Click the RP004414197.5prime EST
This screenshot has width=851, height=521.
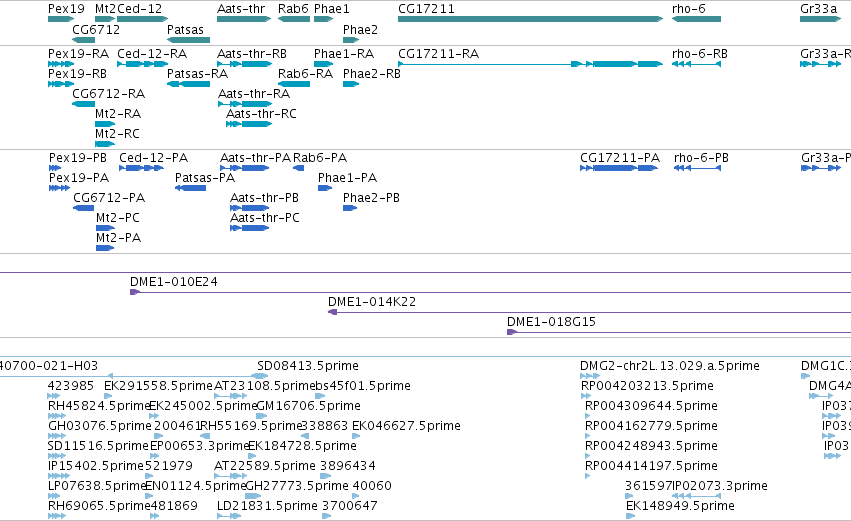click(x=588, y=476)
